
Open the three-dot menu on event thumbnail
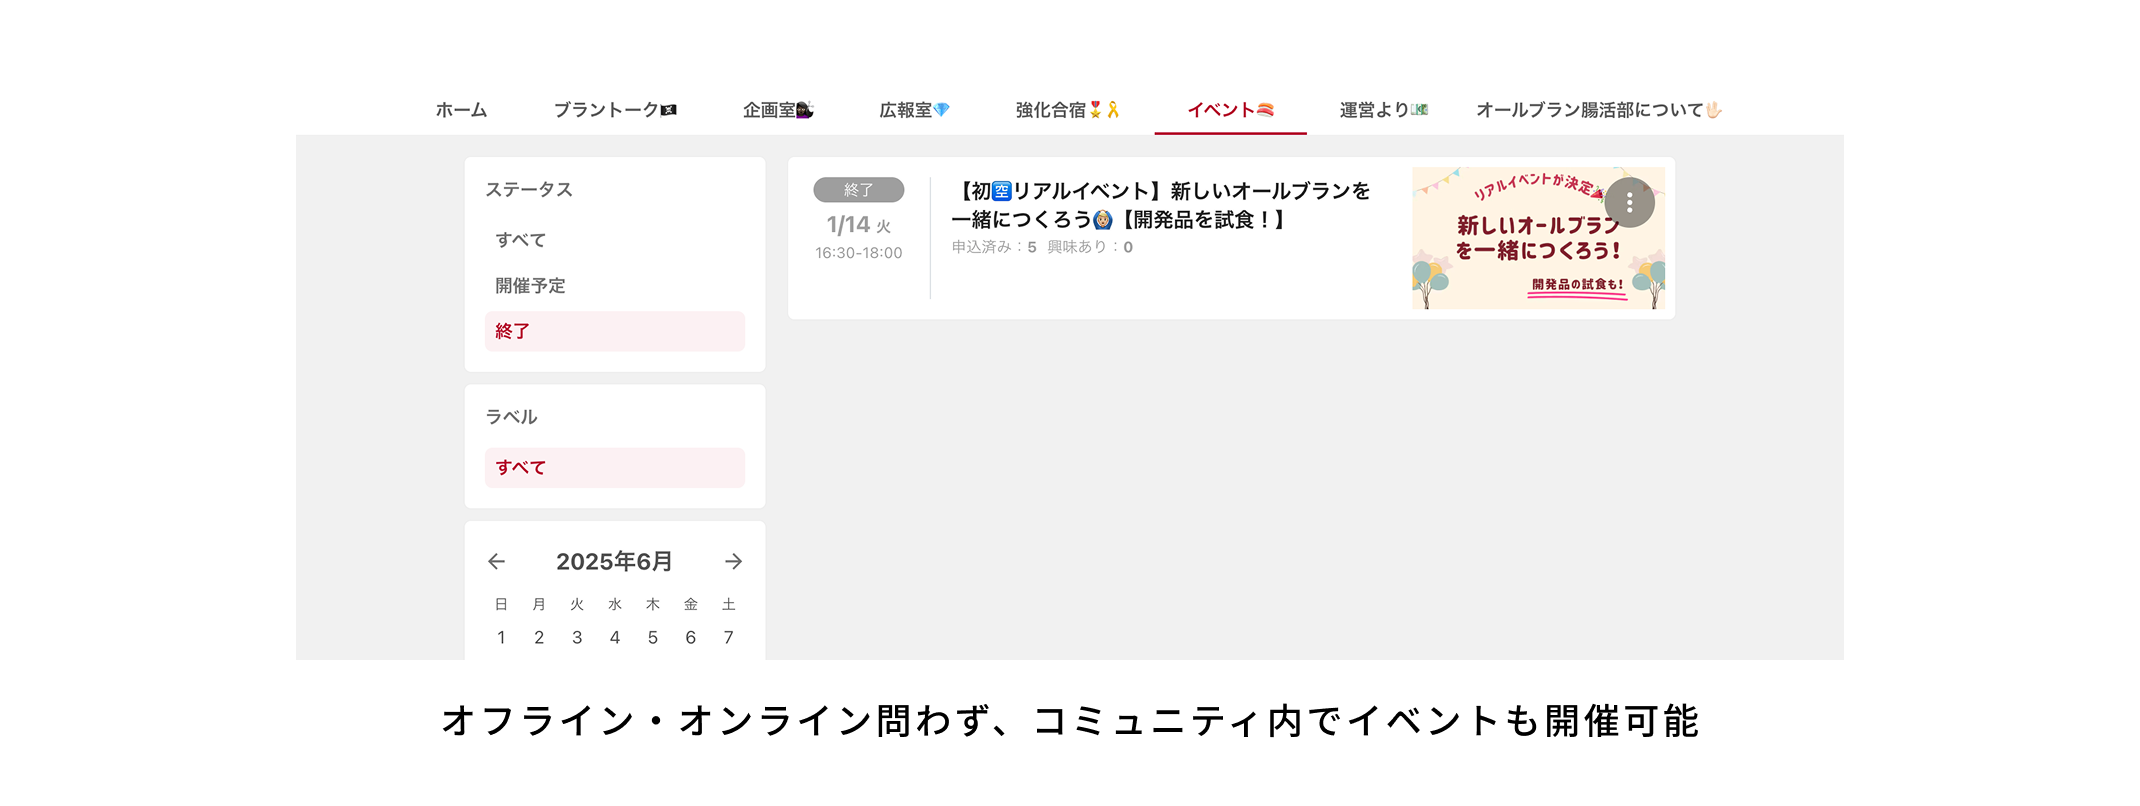coord(1629,203)
